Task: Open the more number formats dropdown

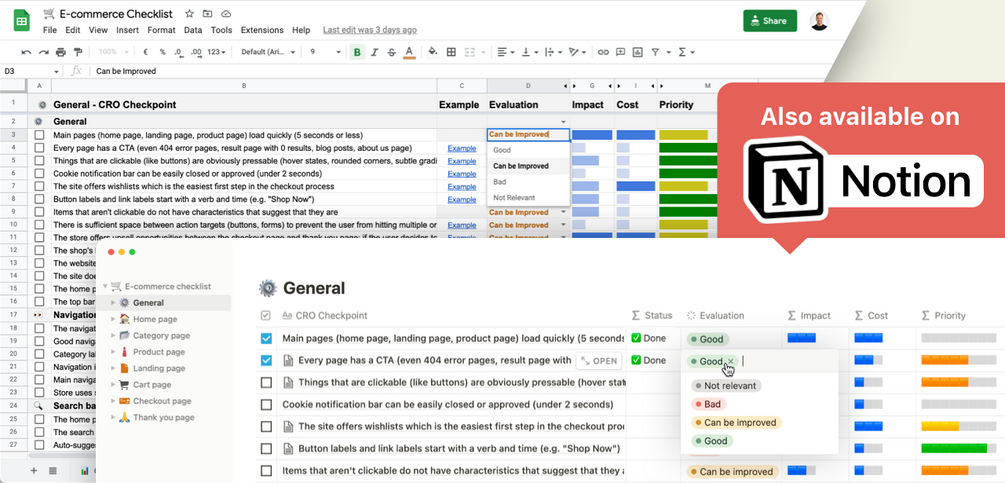Action: pos(217,53)
